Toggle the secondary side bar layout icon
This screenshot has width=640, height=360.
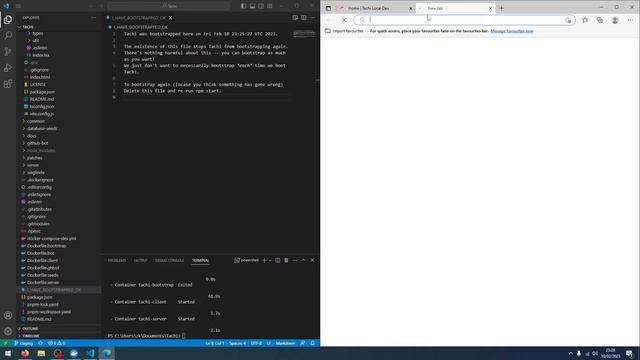[261, 6]
